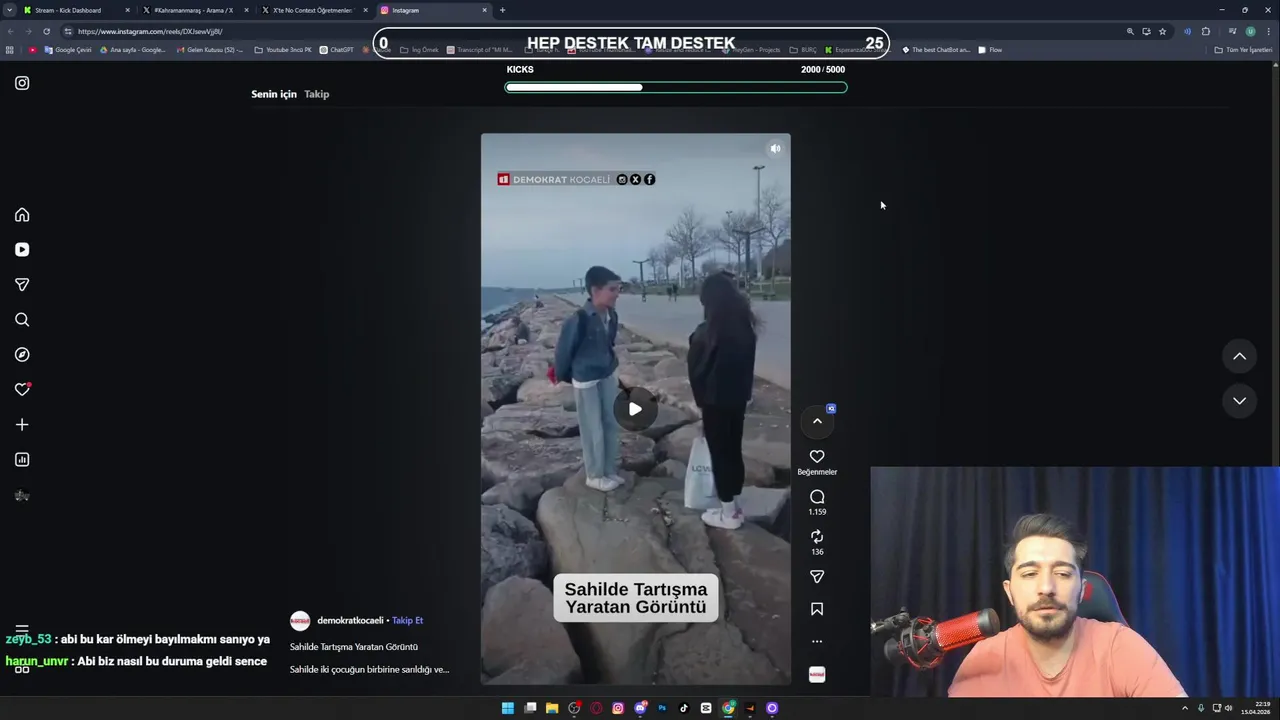Open Explore compass icon
This screenshot has height=720, width=1280.
(22, 355)
